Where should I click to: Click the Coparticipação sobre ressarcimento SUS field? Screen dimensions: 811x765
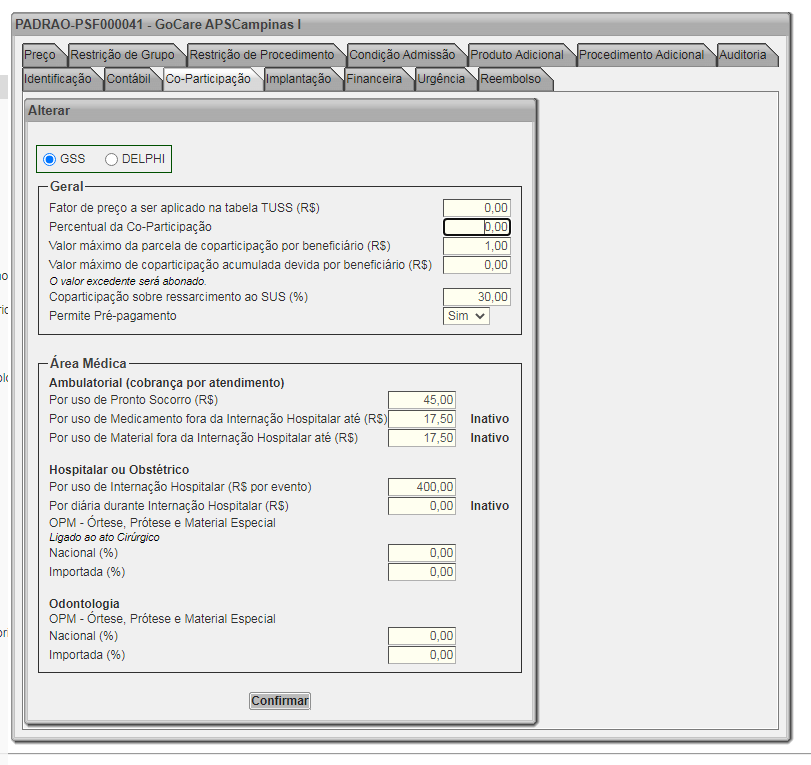477,297
